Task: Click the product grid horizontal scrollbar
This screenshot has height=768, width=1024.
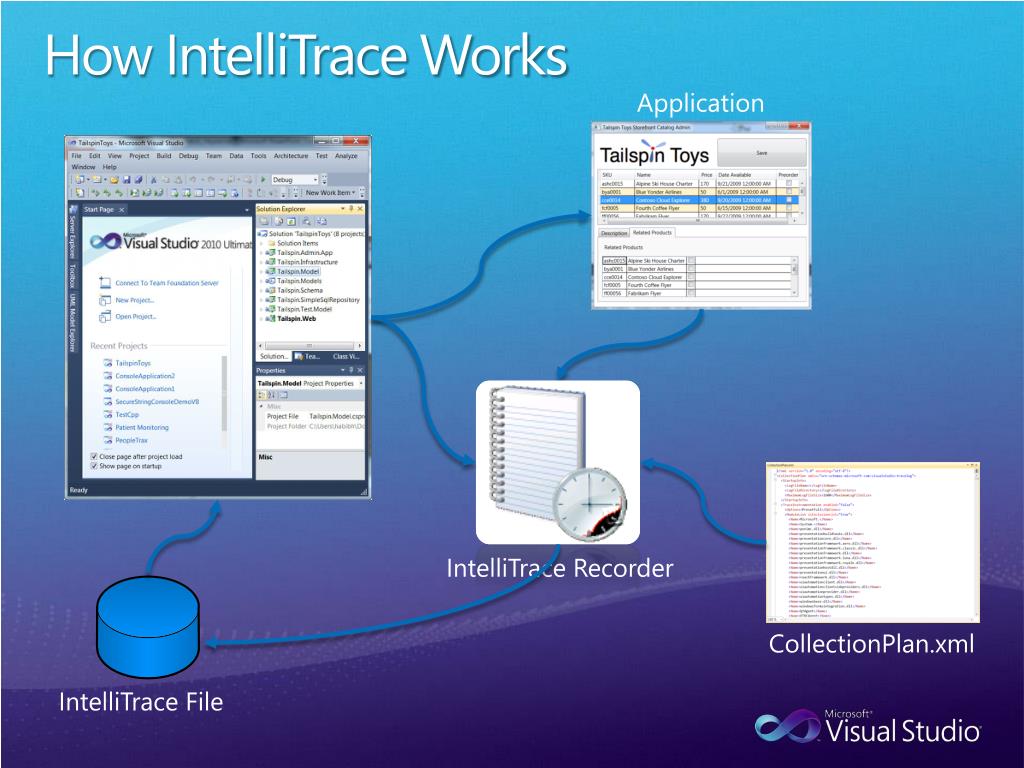Action: pyautogui.click(x=699, y=221)
